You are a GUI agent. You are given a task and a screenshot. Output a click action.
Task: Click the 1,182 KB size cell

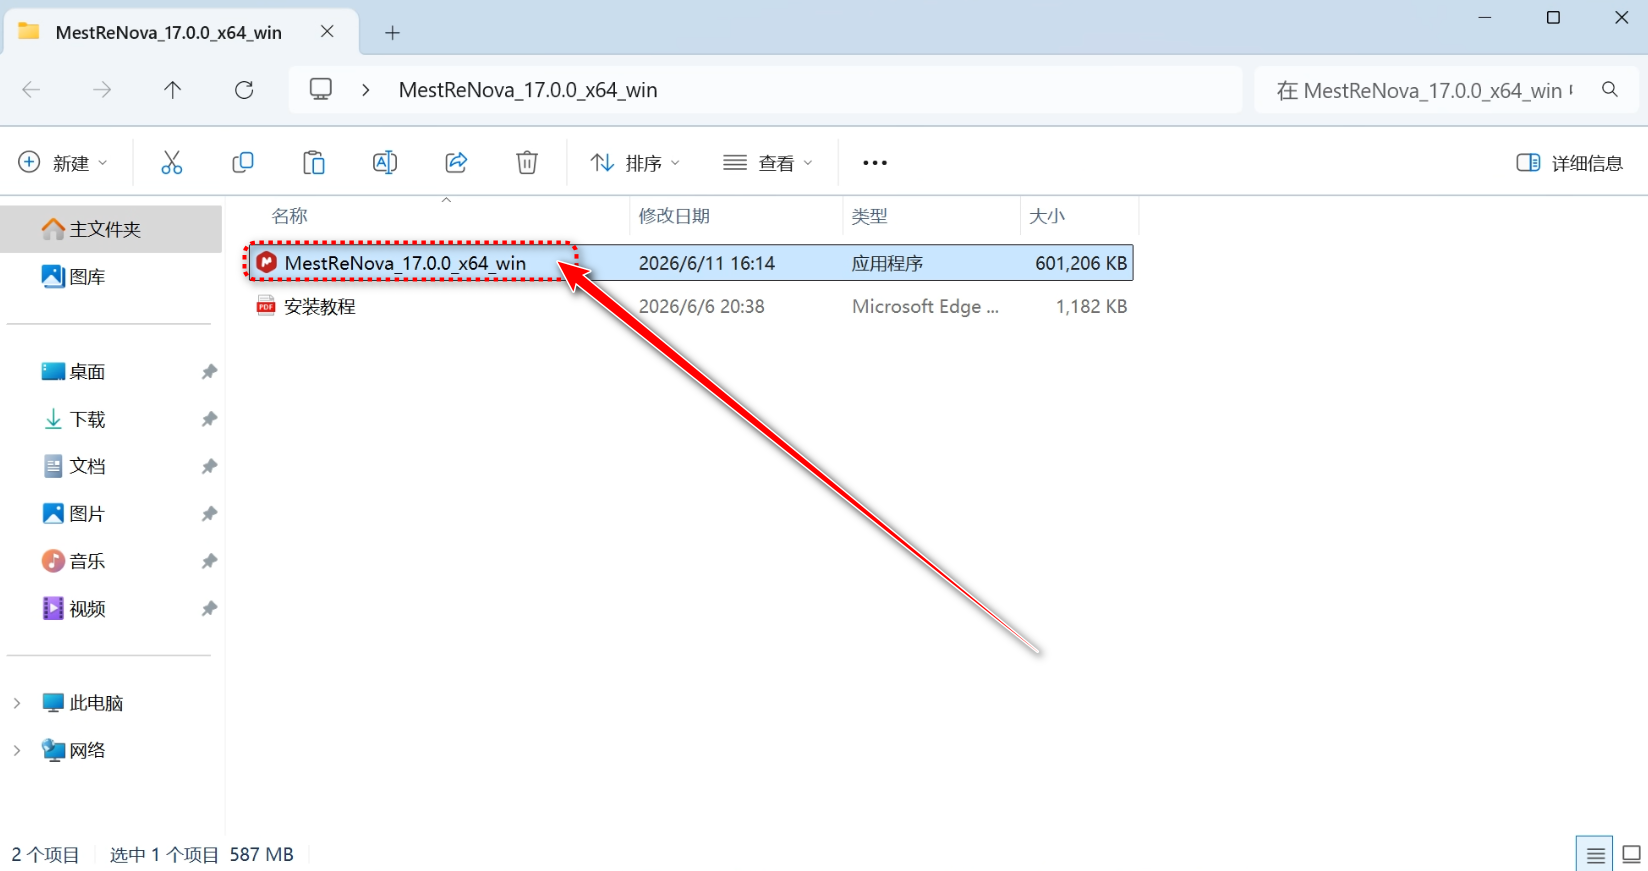(x=1091, y=306)
